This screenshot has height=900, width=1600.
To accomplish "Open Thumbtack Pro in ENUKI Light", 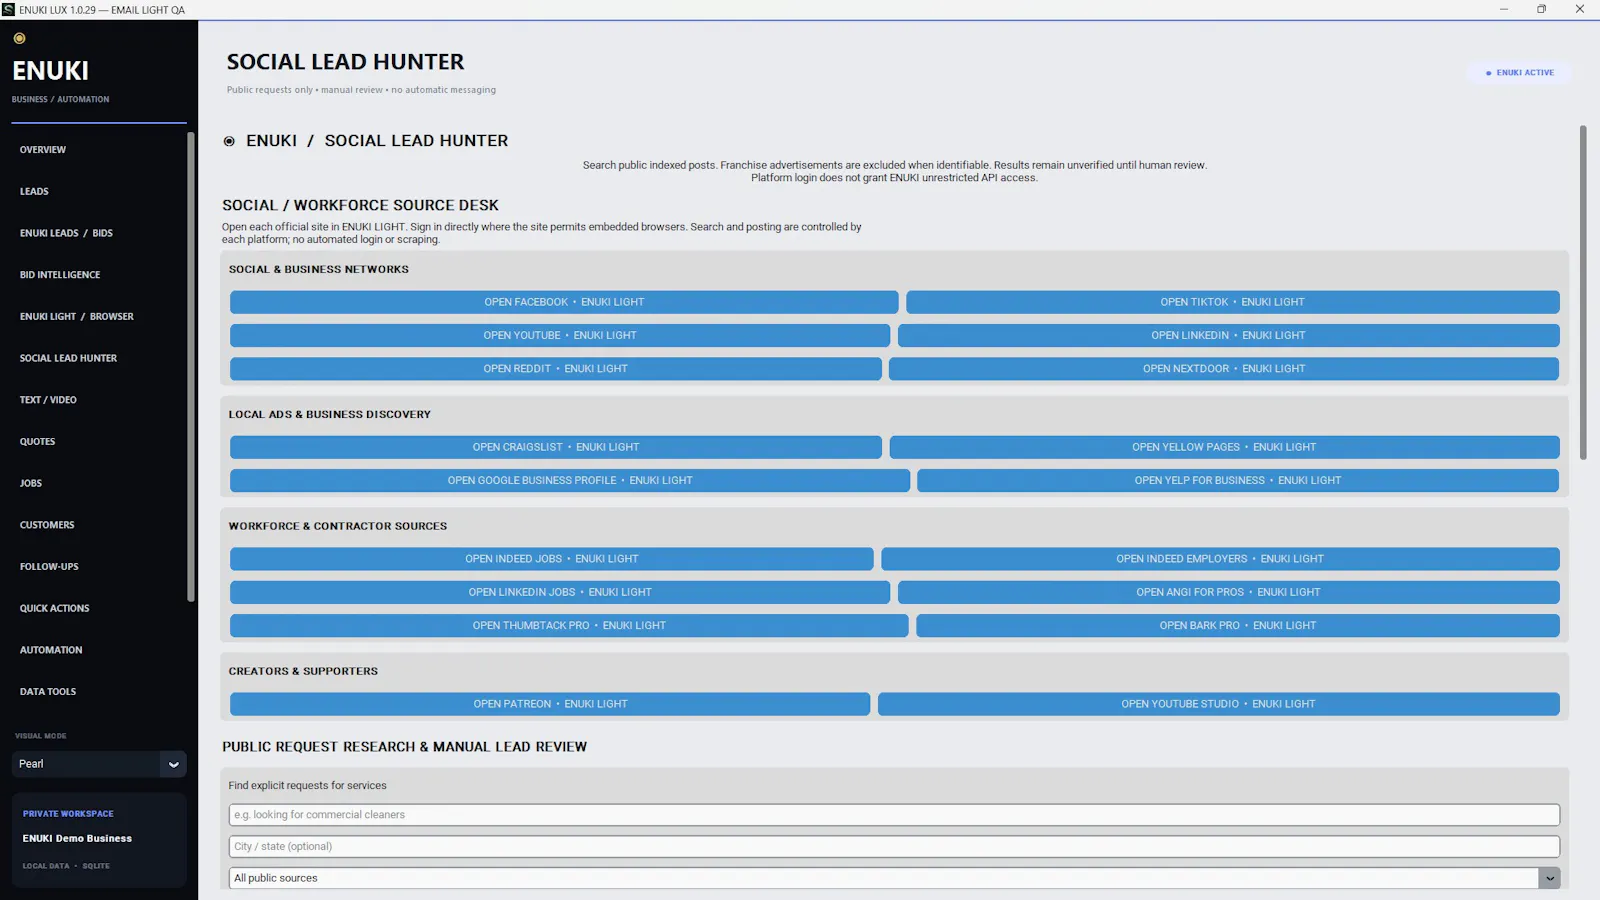I will point(569,625).
